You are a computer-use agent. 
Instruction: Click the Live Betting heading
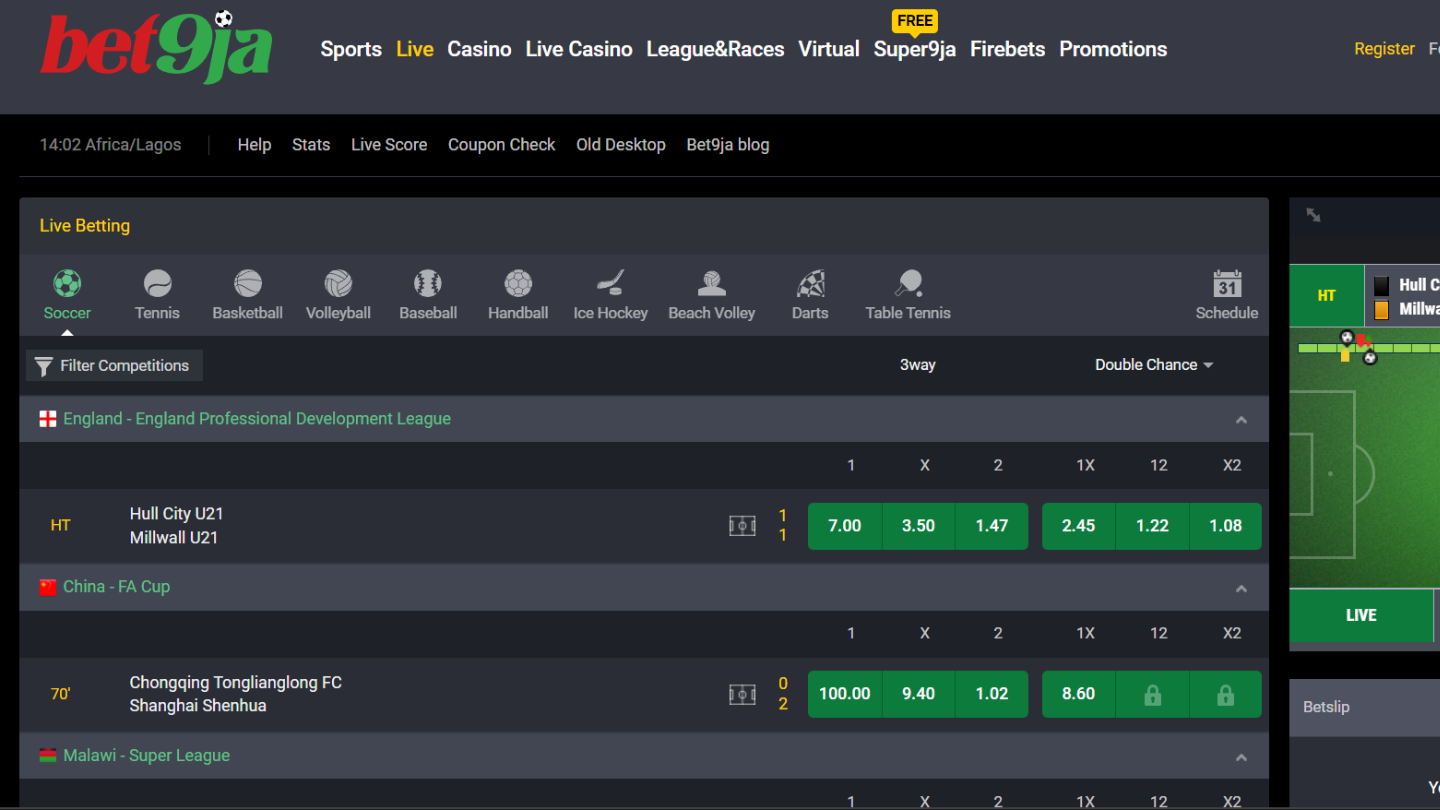tap(85, 226)
